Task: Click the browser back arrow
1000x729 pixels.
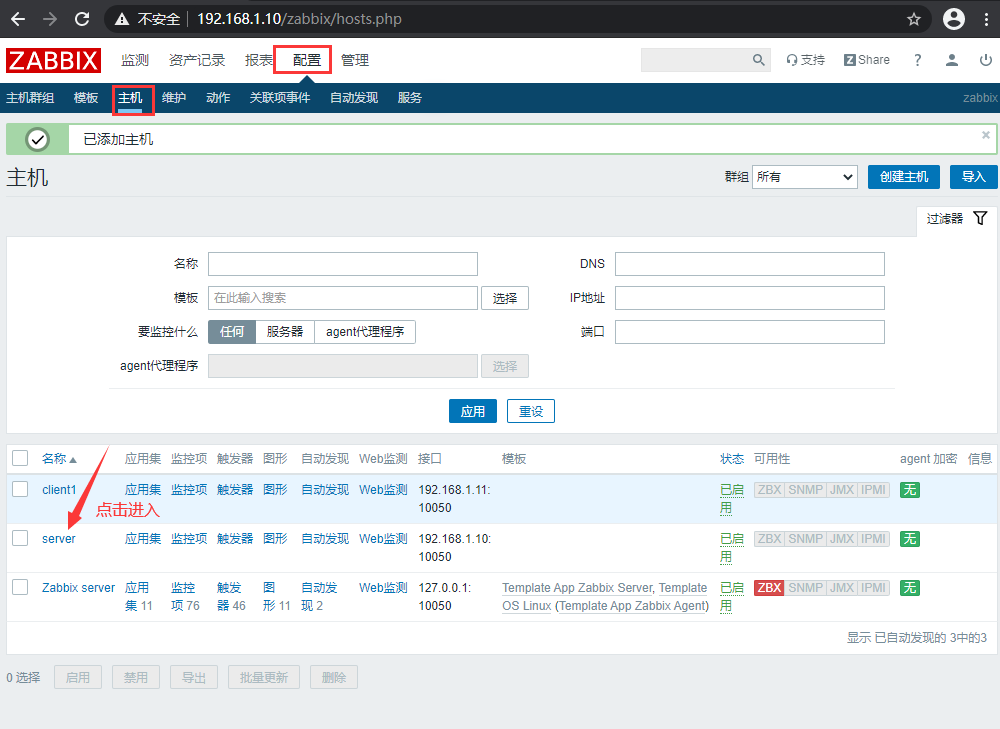Action: [x=18, y=19]
